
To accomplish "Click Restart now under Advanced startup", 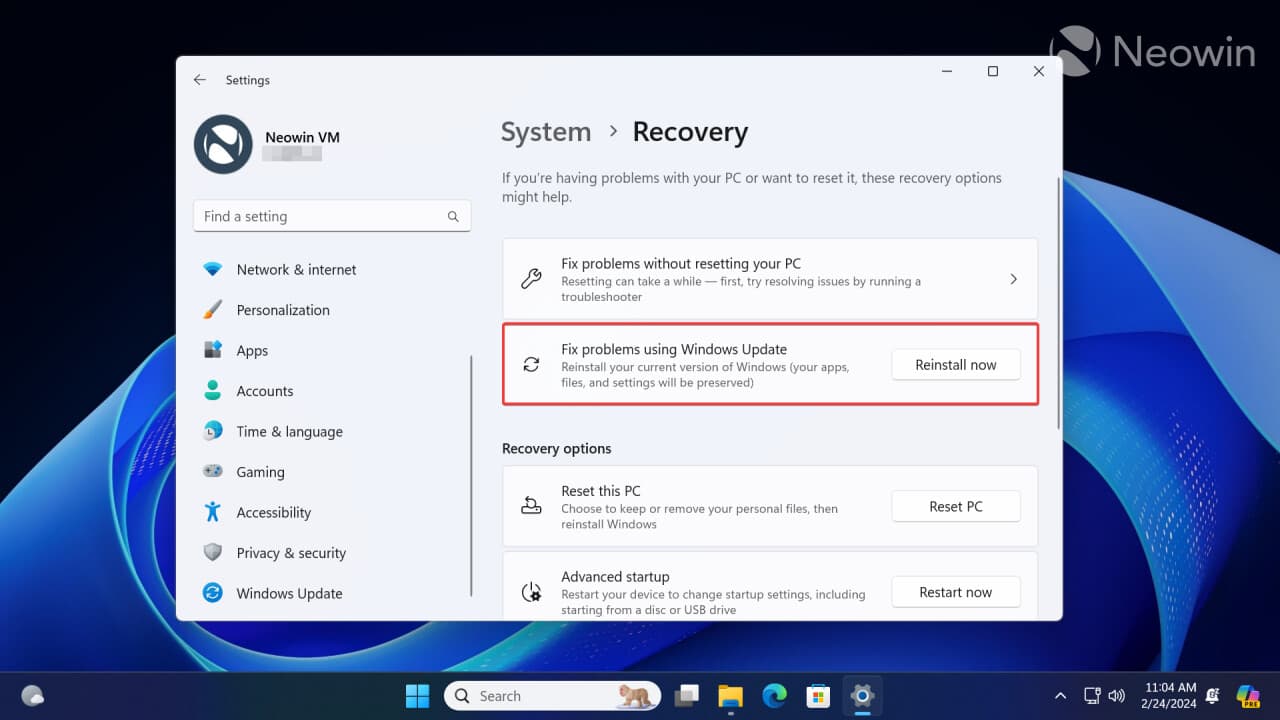I will [x=955, y=591].
